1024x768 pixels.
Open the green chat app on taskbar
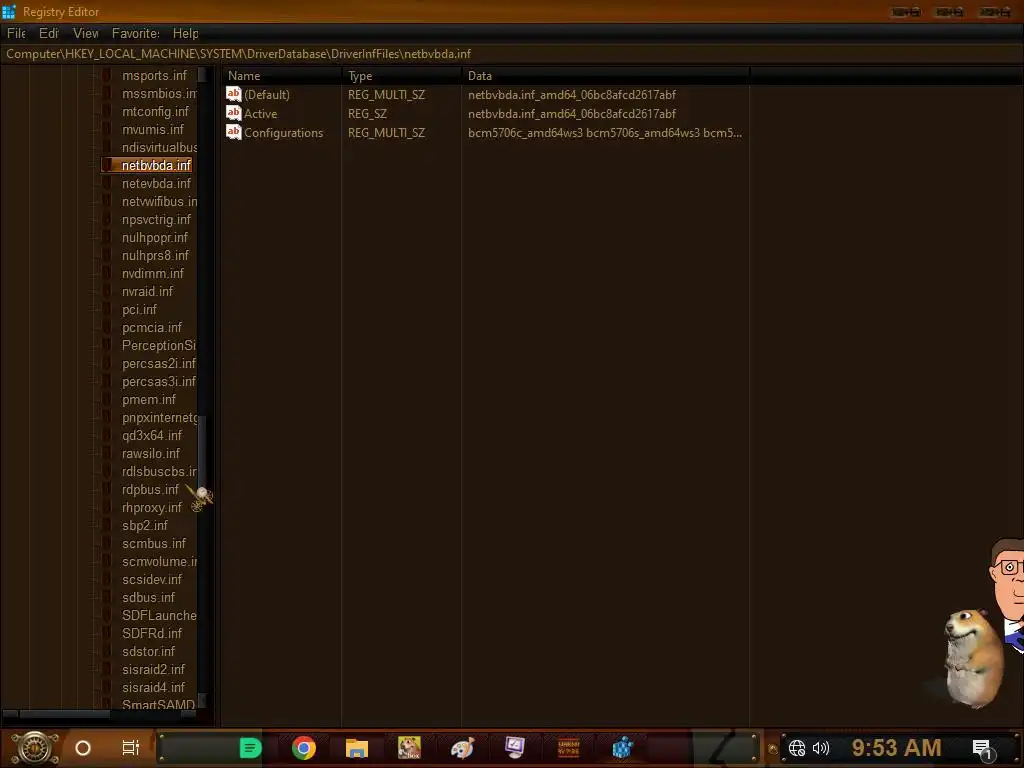point(250,748)
